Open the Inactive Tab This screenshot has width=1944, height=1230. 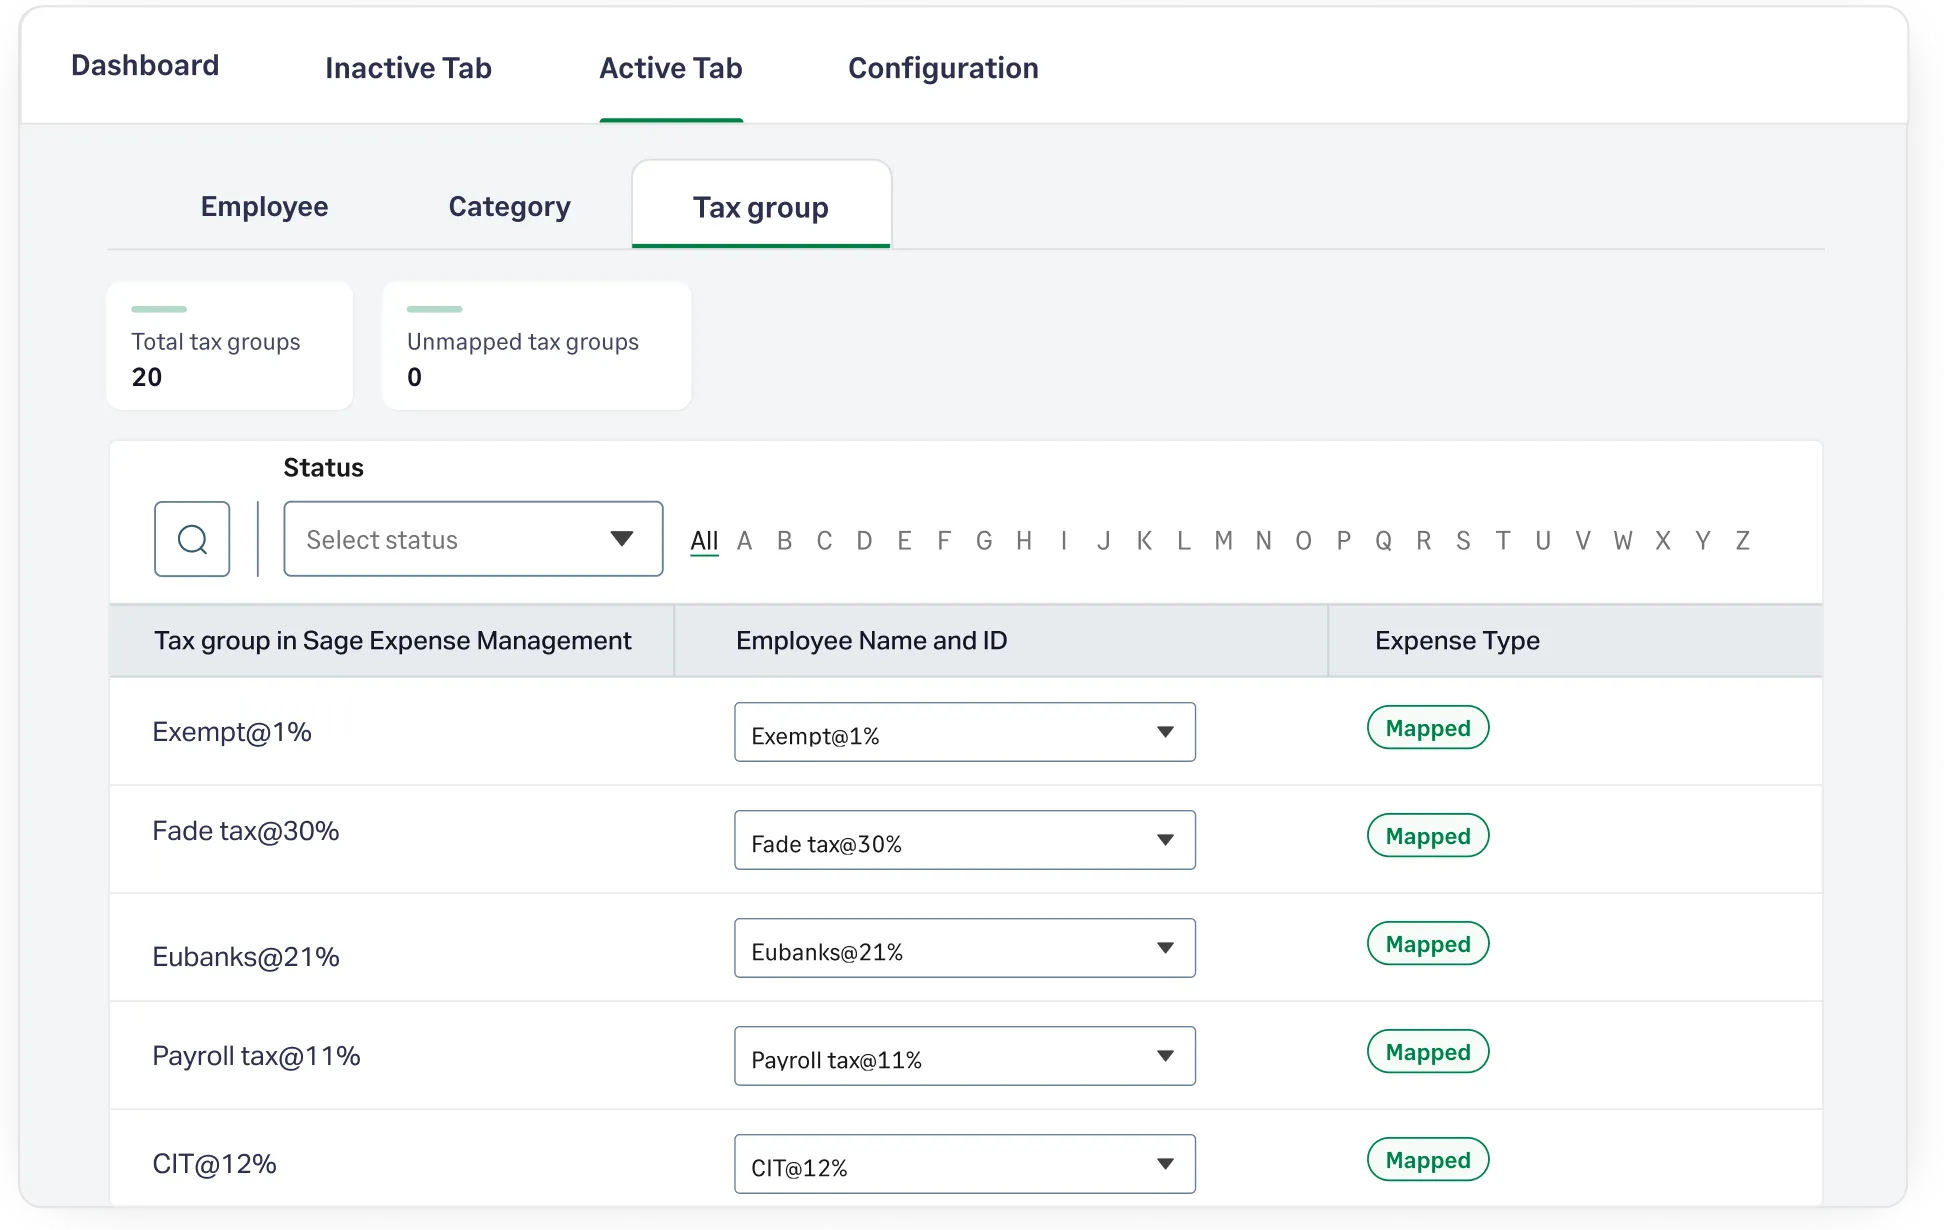coord(408,68)
